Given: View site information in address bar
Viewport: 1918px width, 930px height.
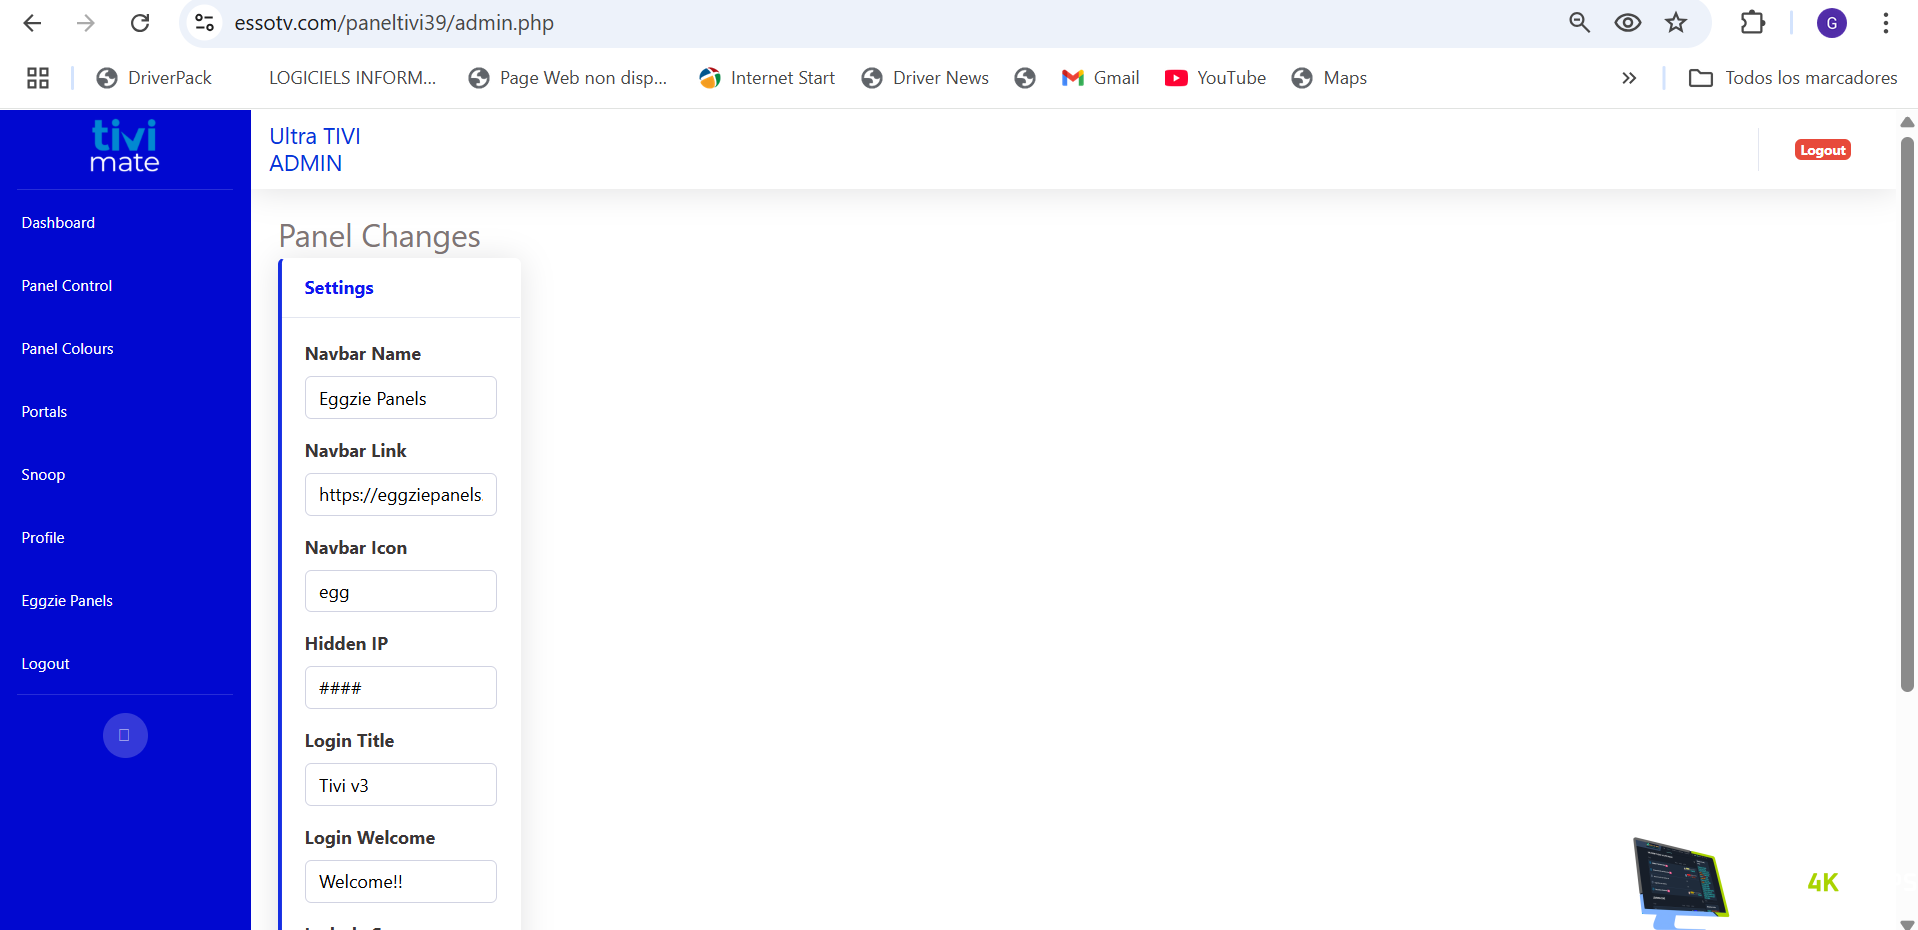Looking at the screenshot, I should pos(205,23).
